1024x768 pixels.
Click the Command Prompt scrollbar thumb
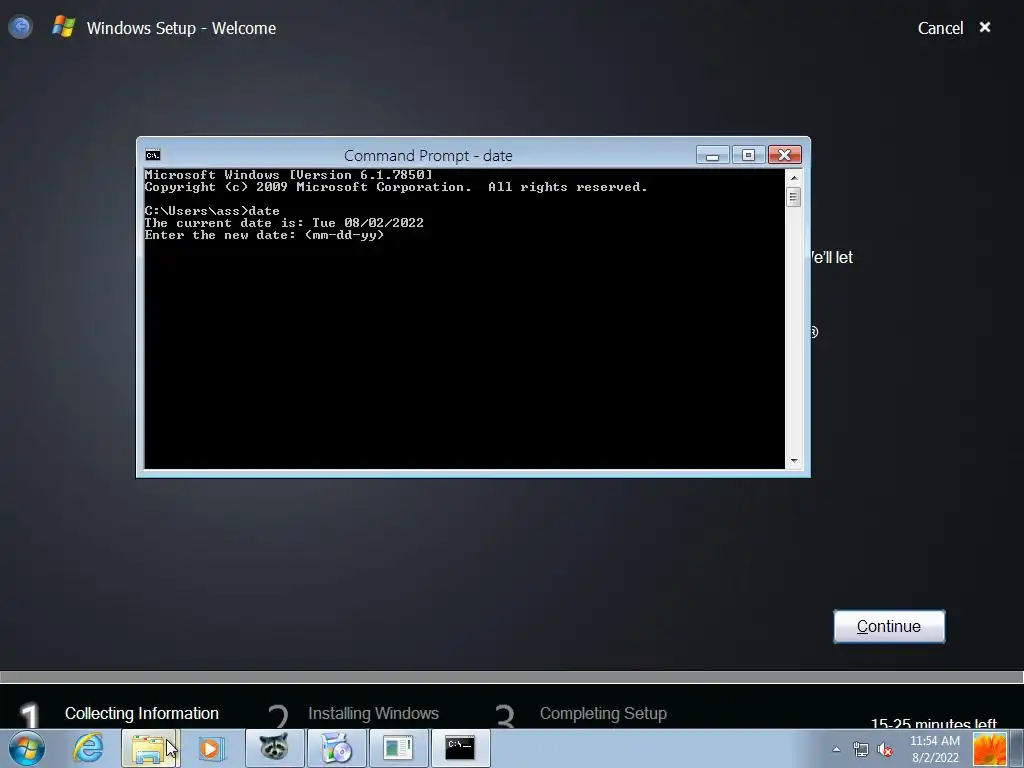pyautogui.click(x=793, y=197)
